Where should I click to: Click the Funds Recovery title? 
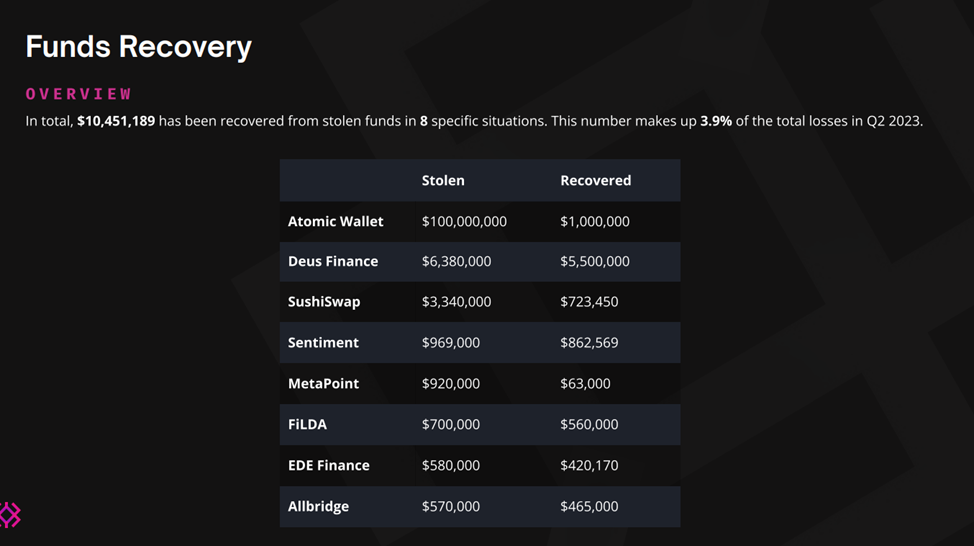tap(138, 46)
